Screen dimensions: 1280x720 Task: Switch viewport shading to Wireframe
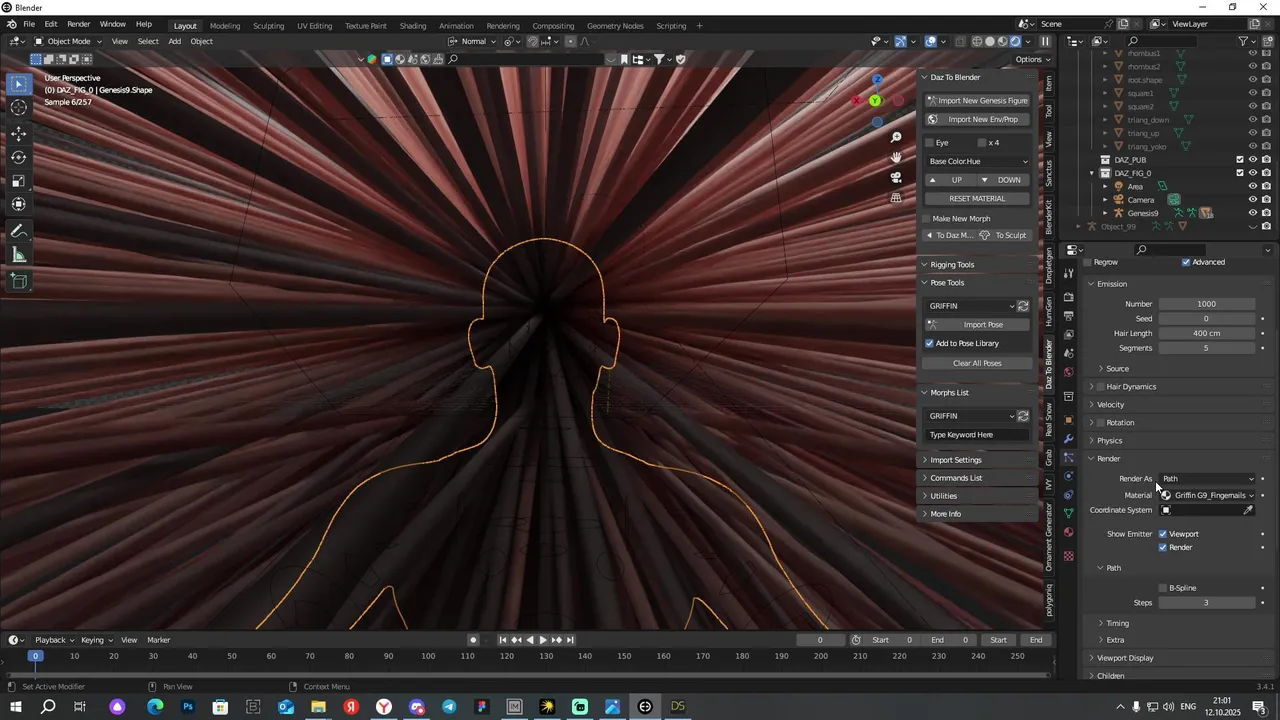(977, 41)
